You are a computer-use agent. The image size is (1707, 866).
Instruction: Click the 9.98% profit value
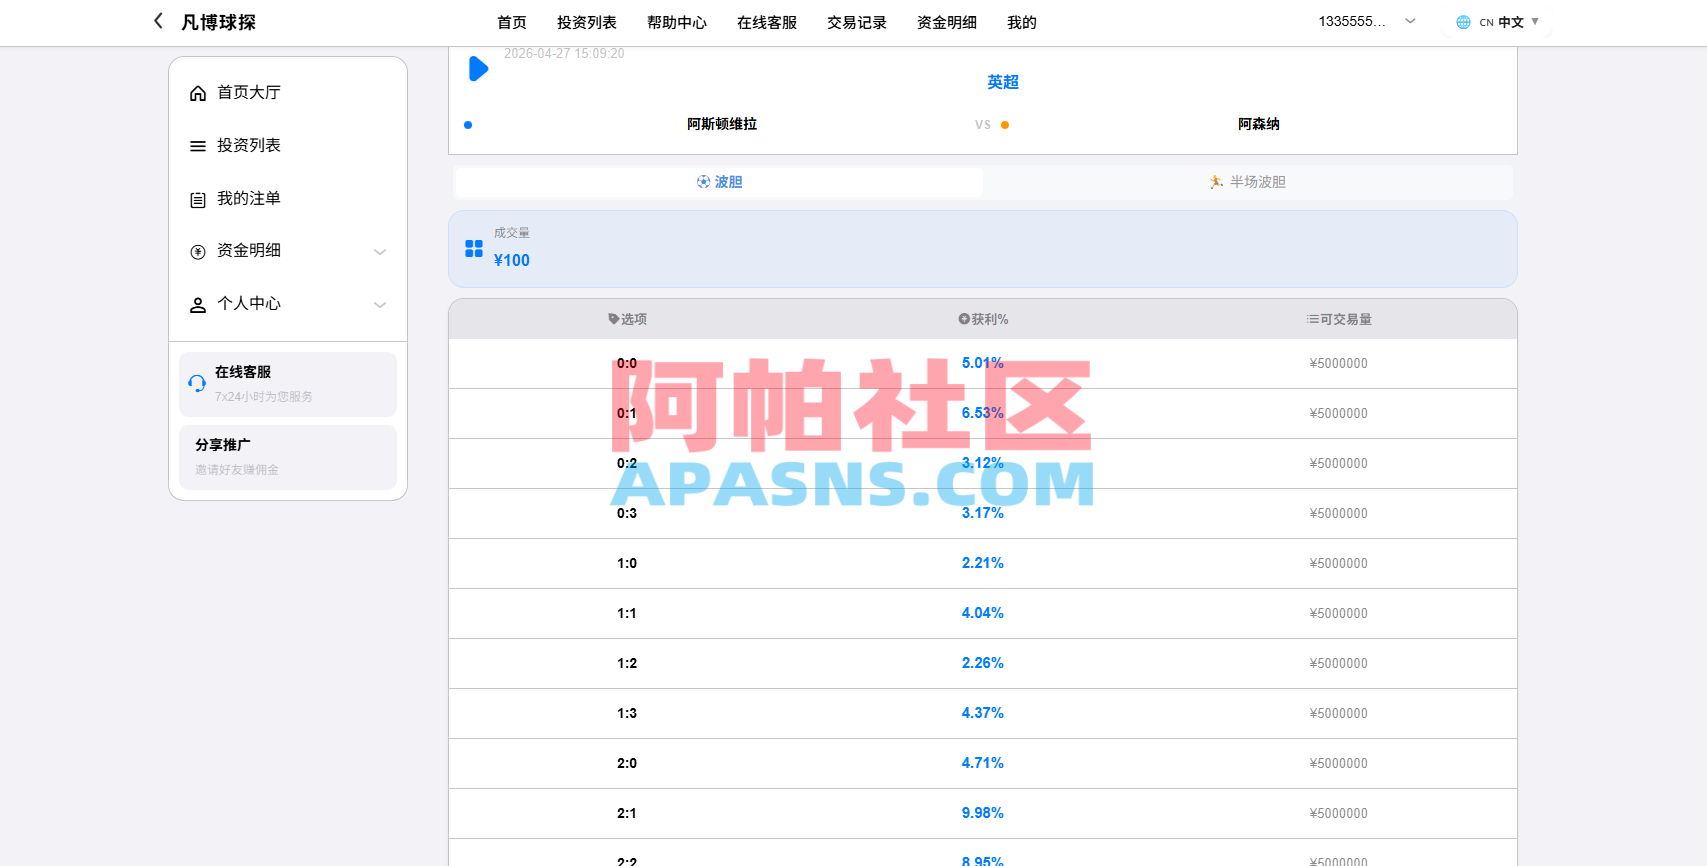tap(983, 813)
